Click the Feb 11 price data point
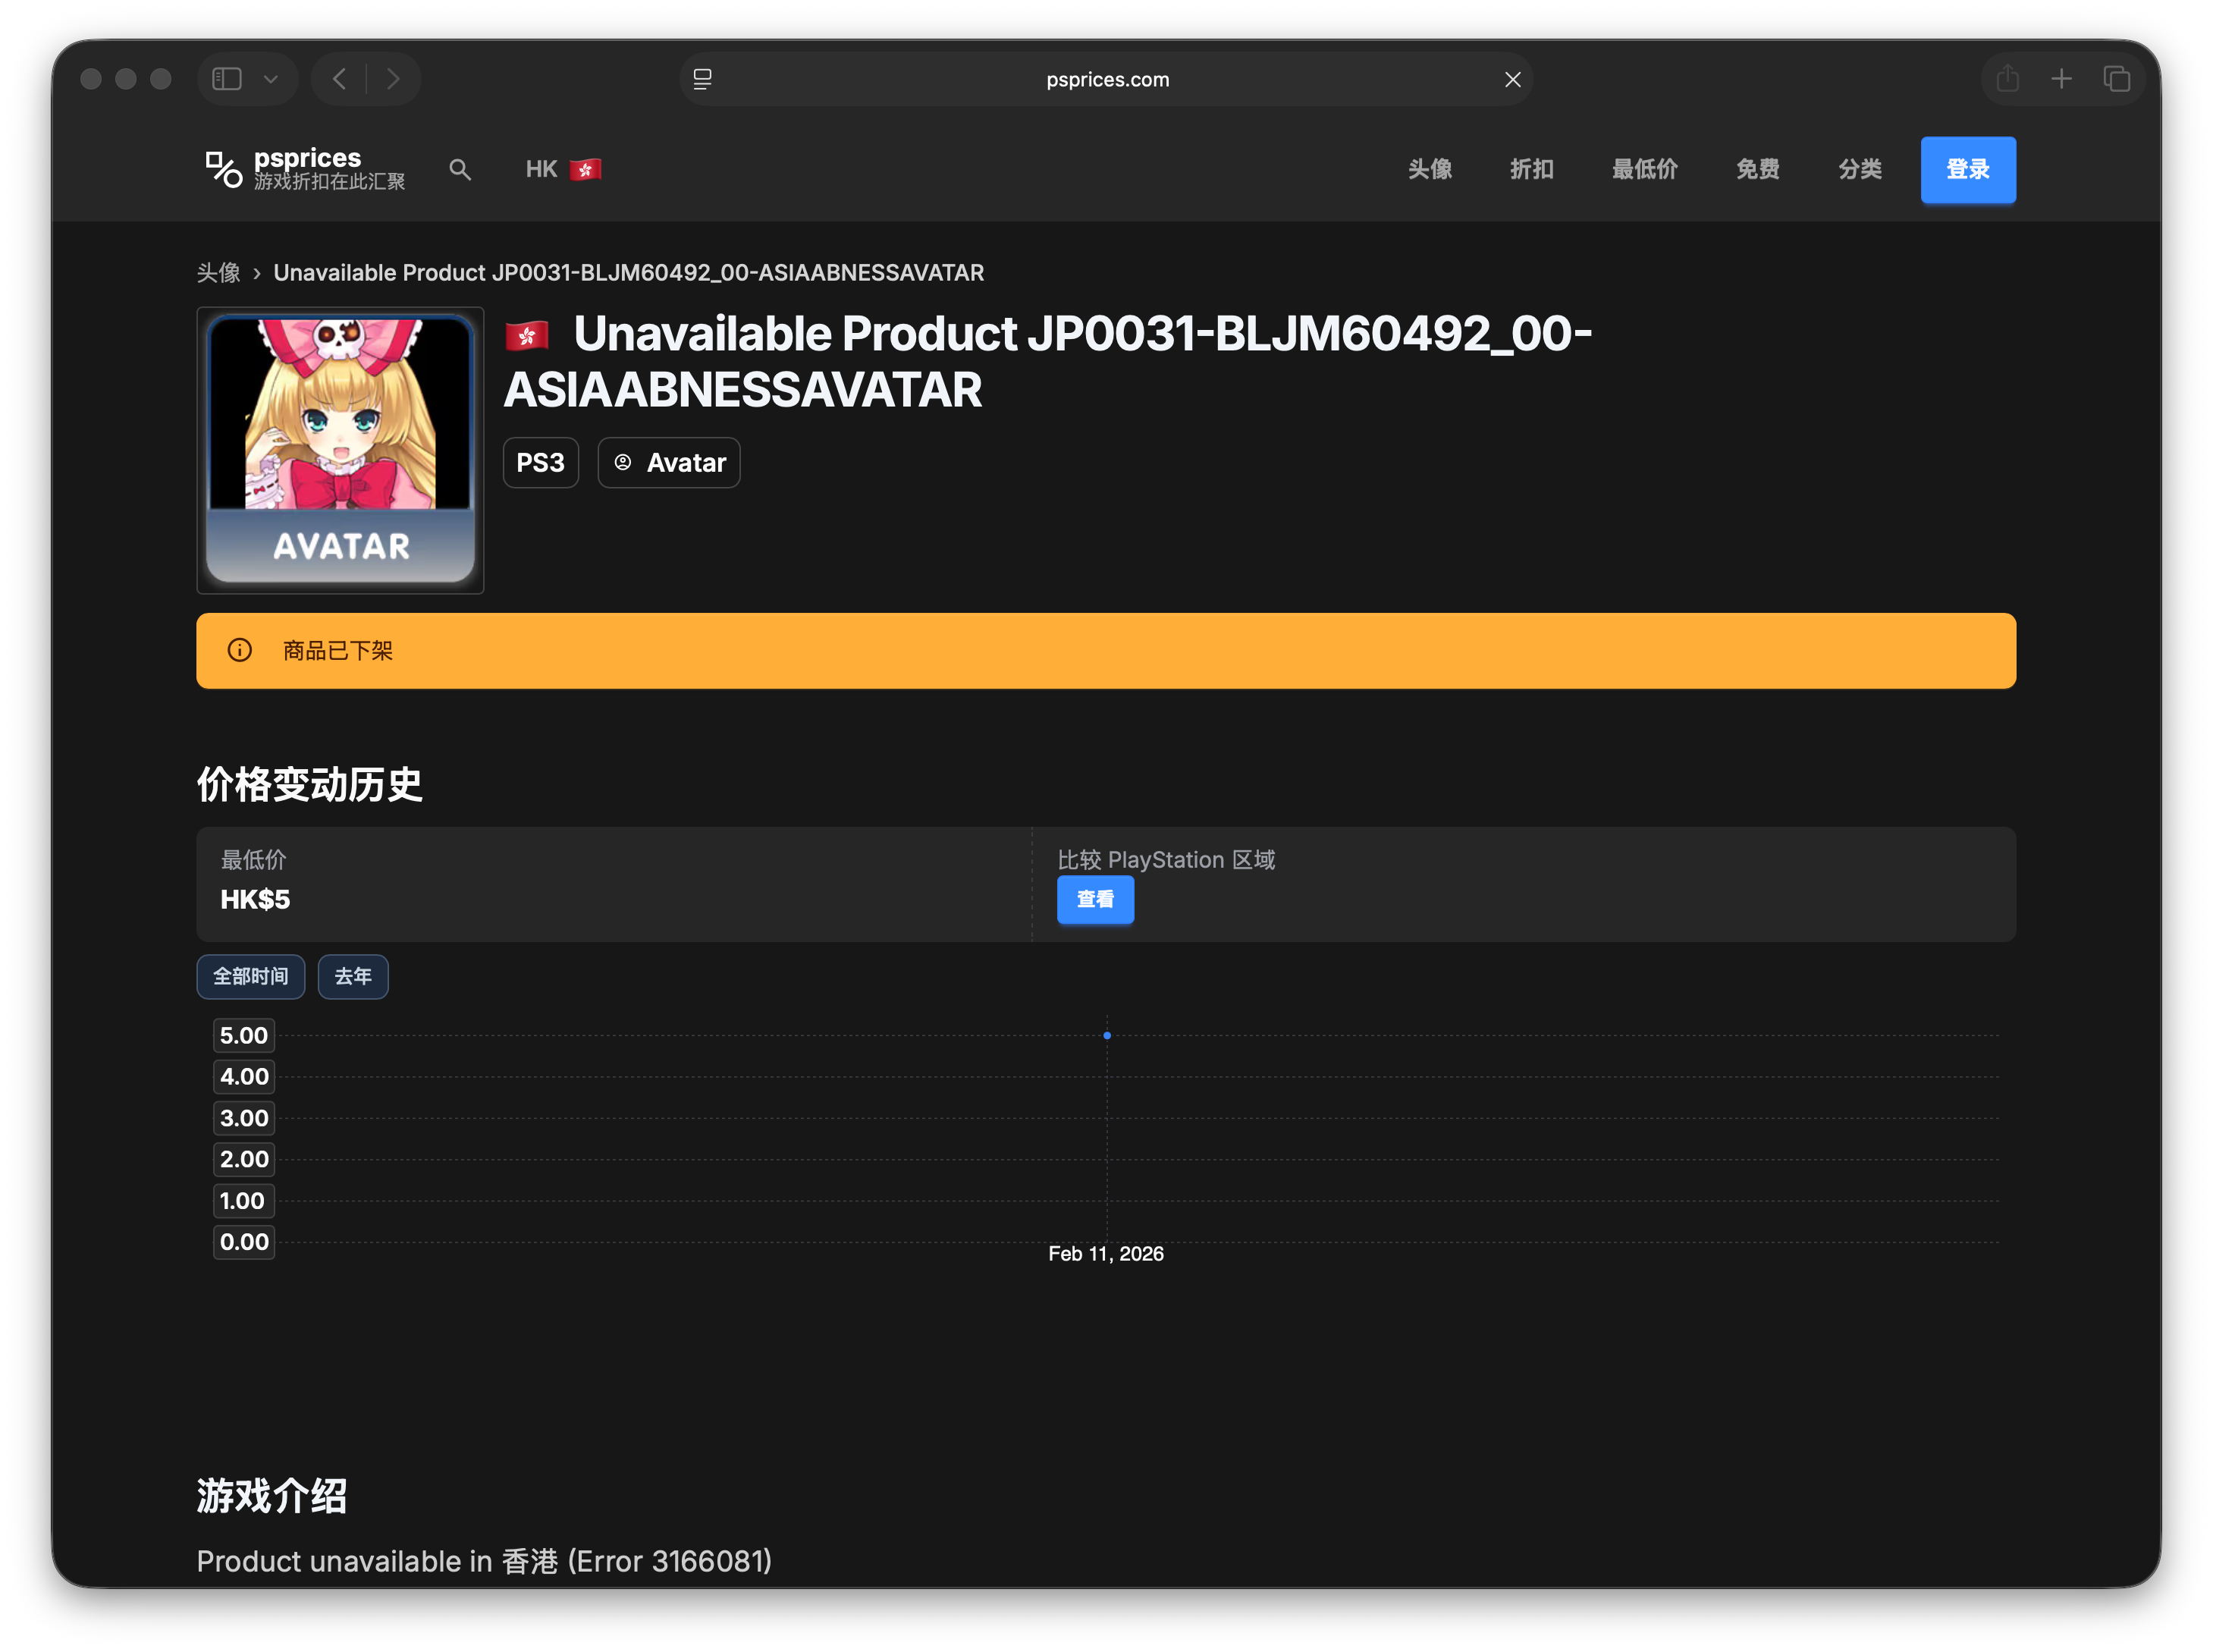The height and width of the screenshot is (1652, 2213). tap(1106, 1035)
